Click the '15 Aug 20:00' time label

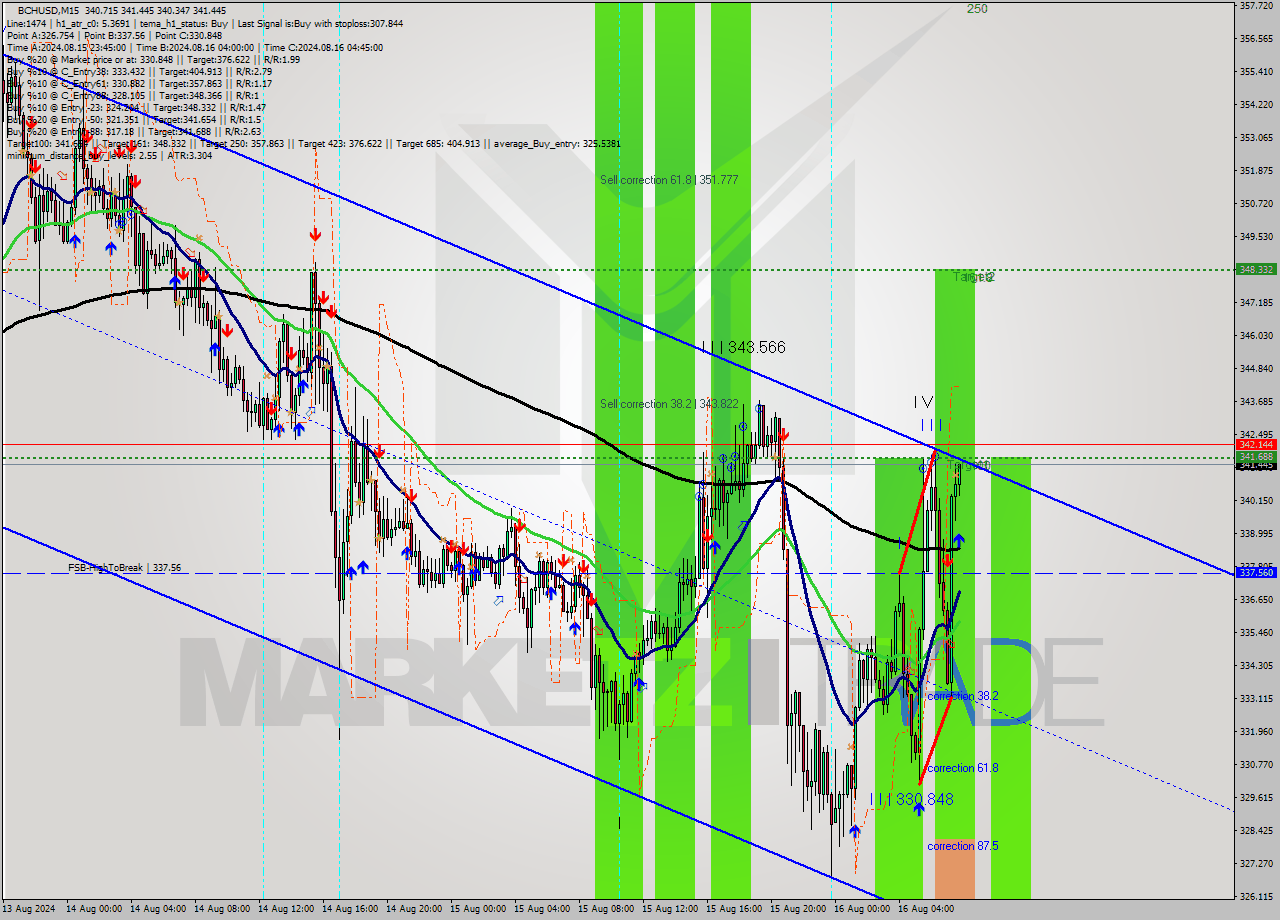coord(798,909)
